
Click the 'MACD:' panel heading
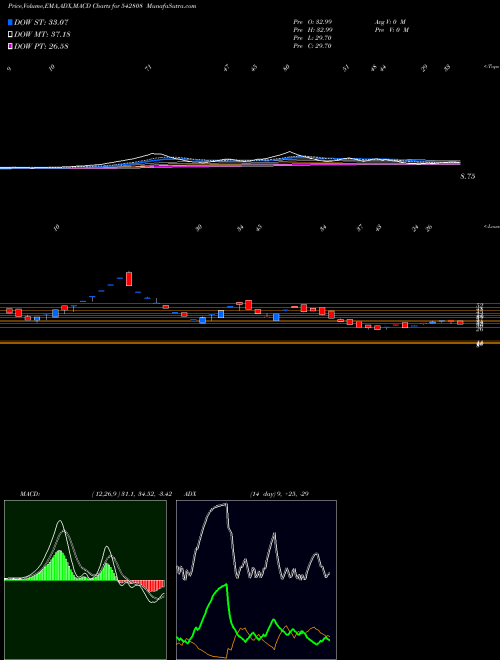click(x=30, y=494)
